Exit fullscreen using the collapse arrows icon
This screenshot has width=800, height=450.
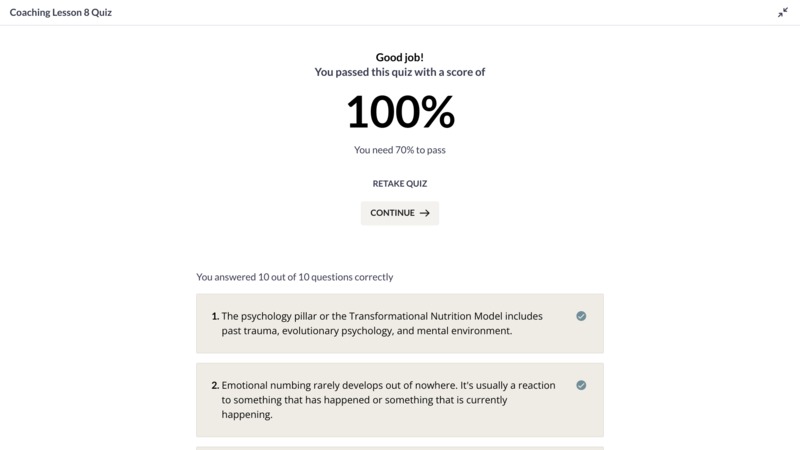[x=783, y=13]
